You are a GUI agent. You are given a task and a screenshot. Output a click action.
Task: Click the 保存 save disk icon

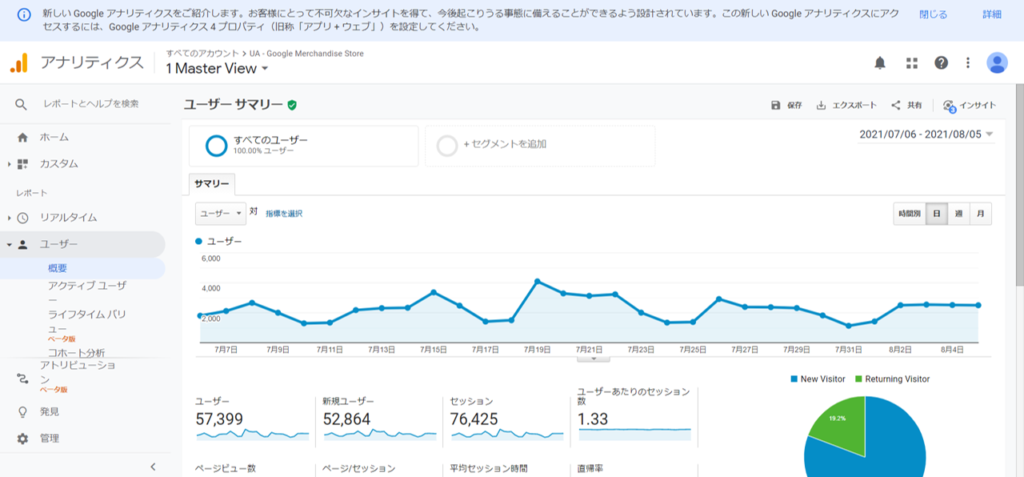point(775,105)
